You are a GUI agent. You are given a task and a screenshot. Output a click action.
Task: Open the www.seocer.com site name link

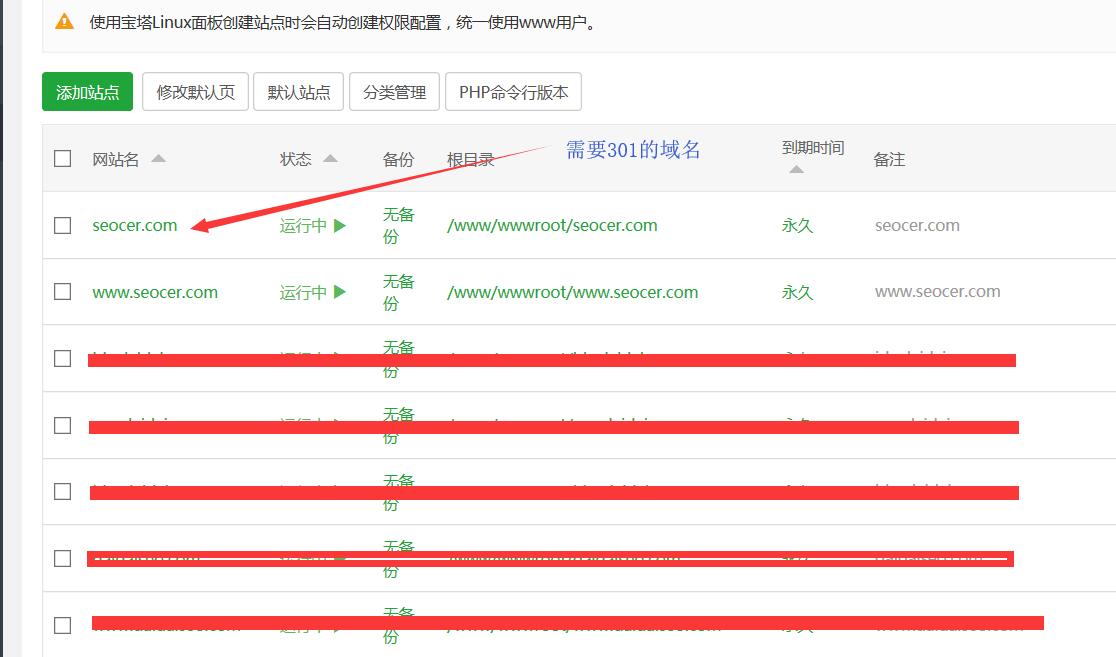pyautogui.click(x=155, y=293)
